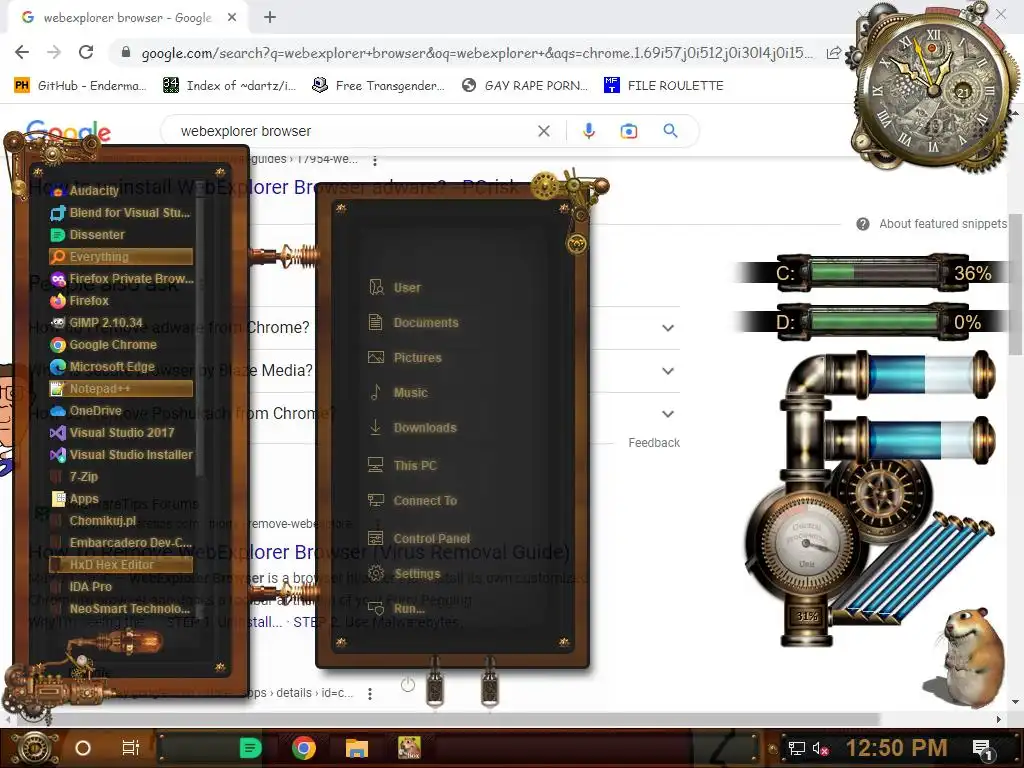Open Firefox Private Browsing entry
Image resolution: width=1024 pixels, height=768 pixels.
pos(121,279)
